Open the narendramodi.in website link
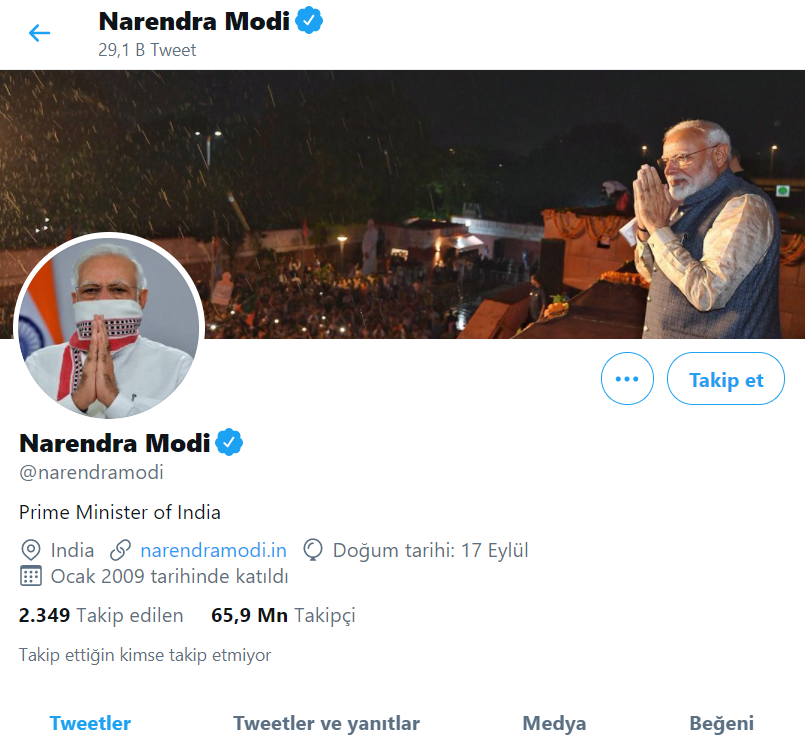This screenshot has width=805, height=753. tap(213, 549)
